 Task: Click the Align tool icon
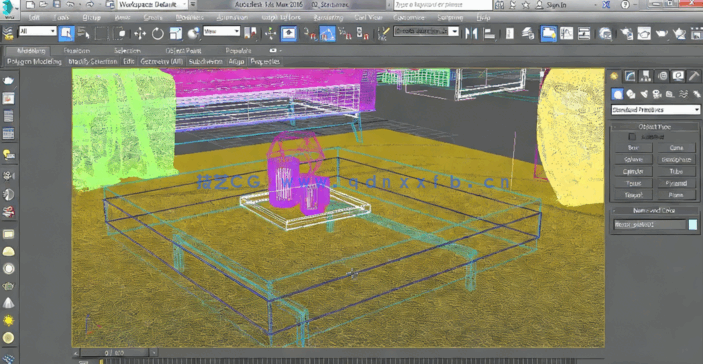point(490,34)
